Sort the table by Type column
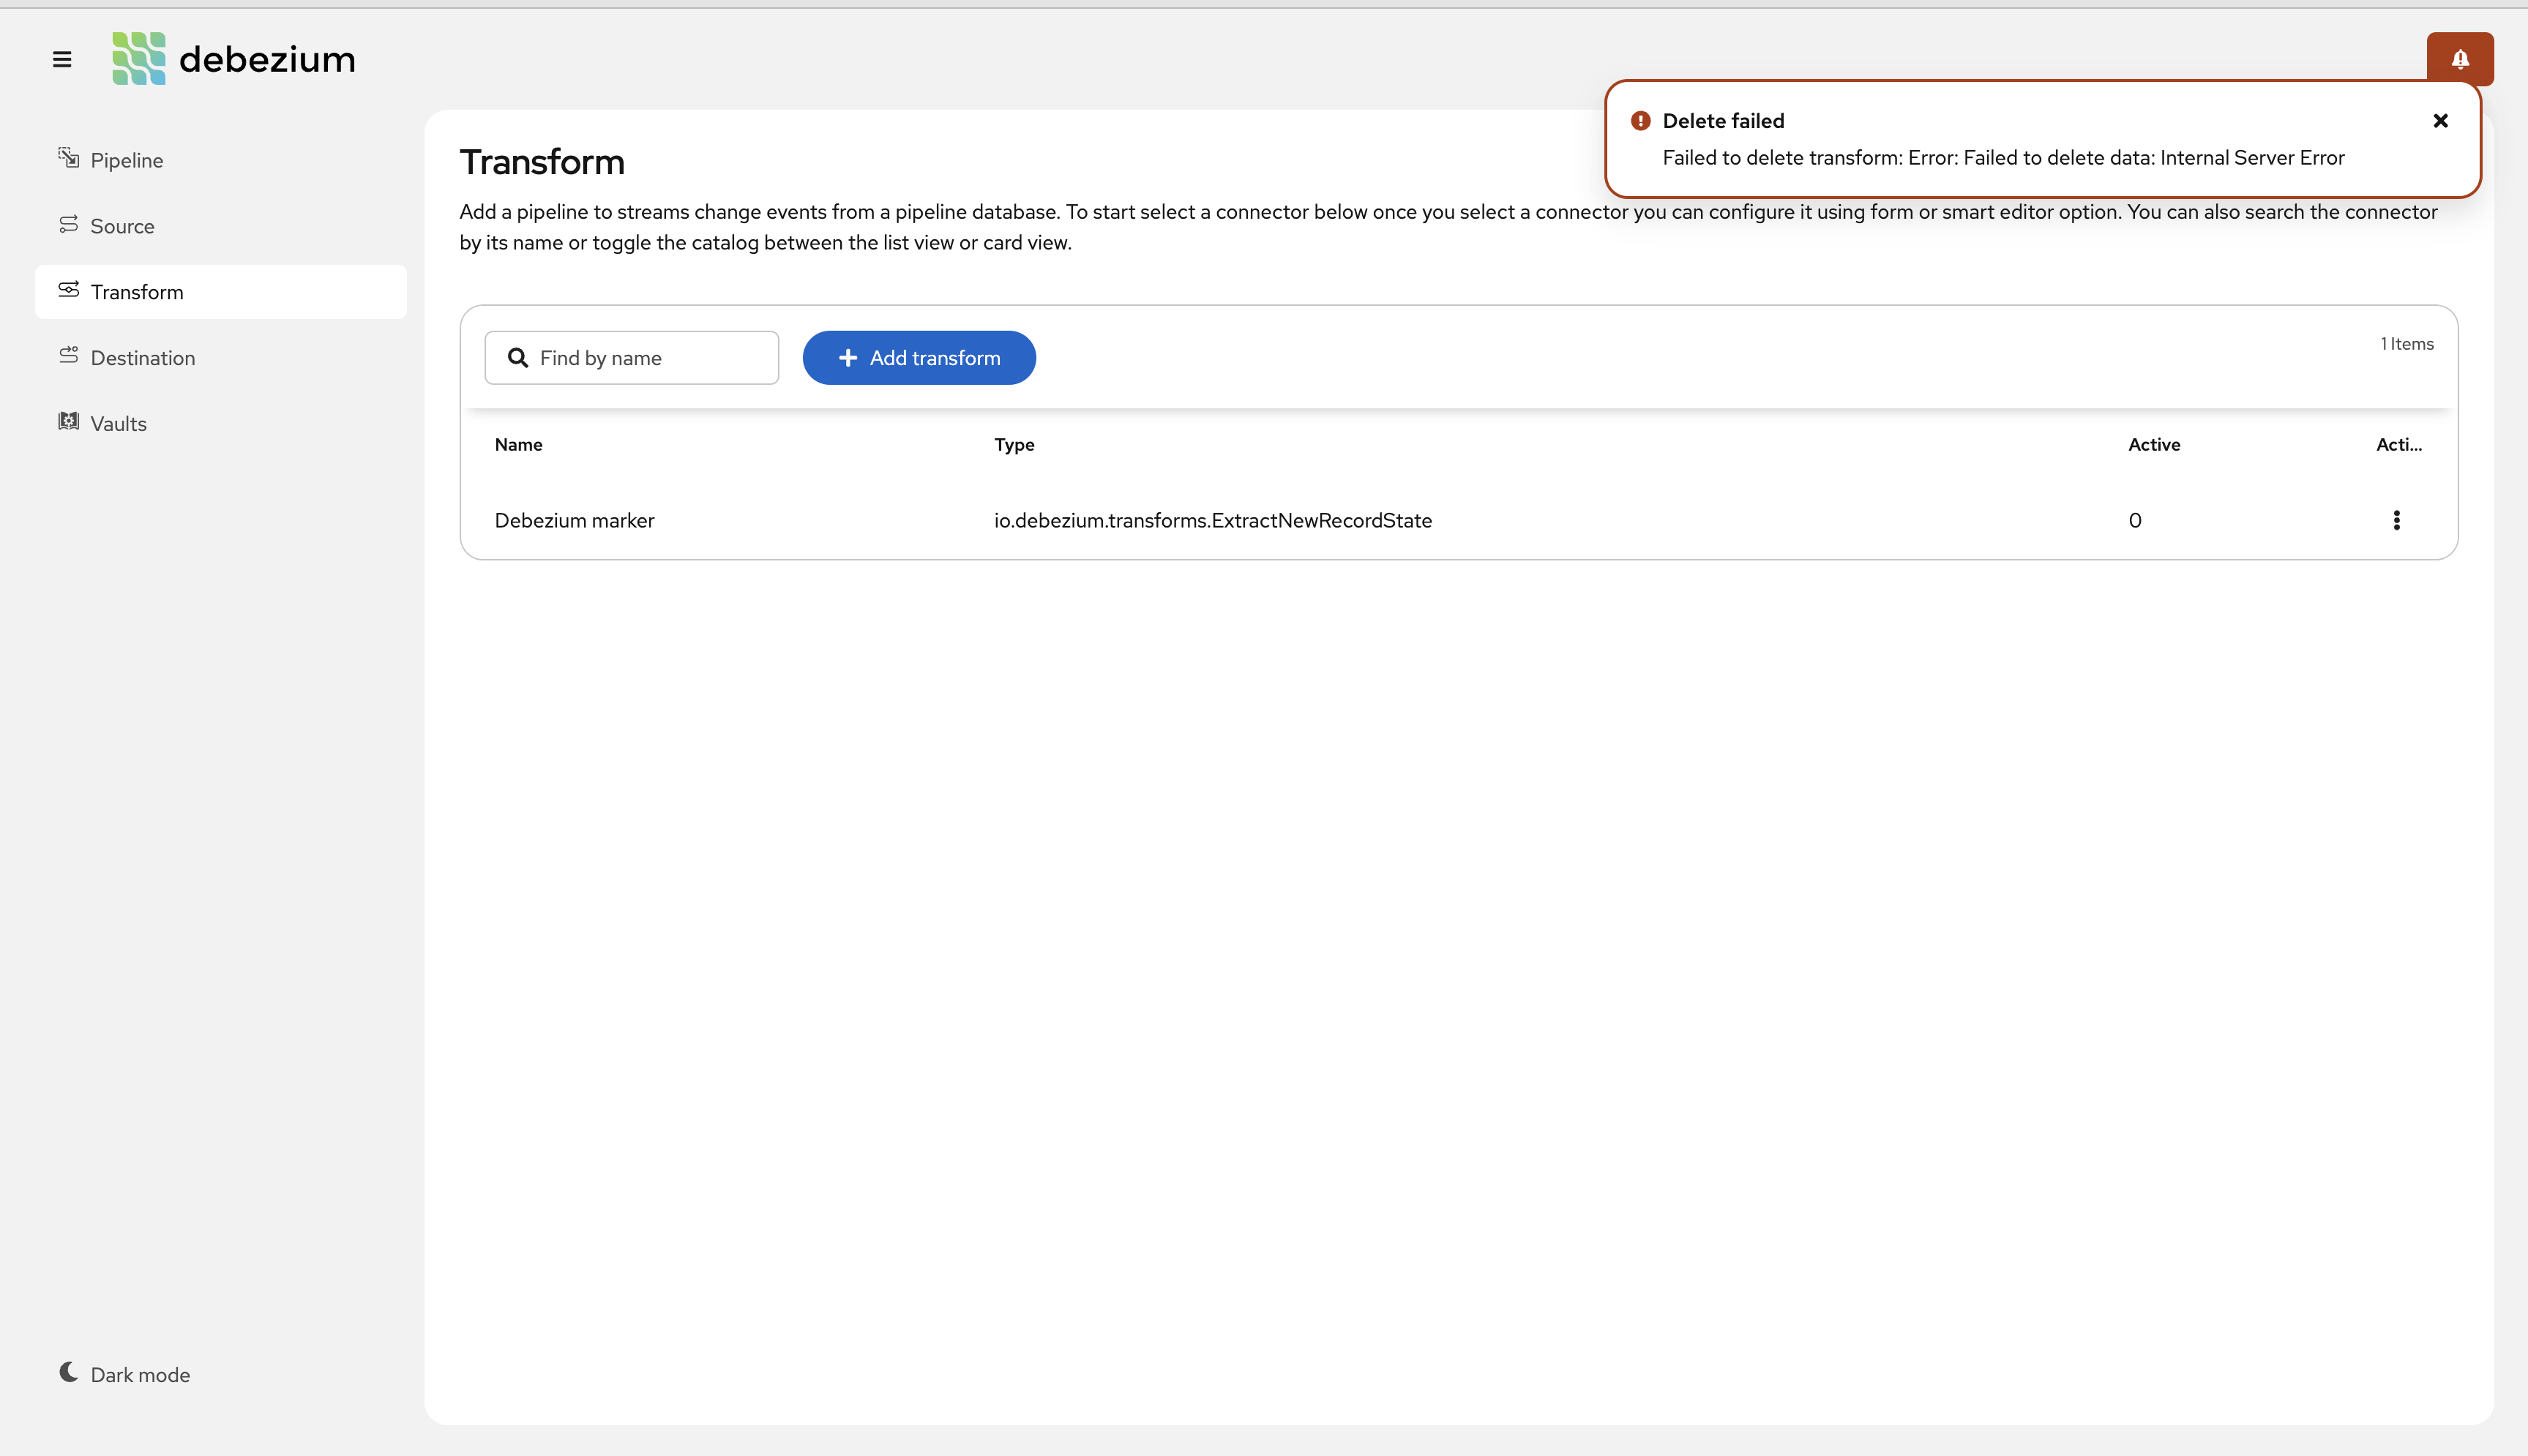This screenshot has width=2528, height=1456. pos(1013,444)
